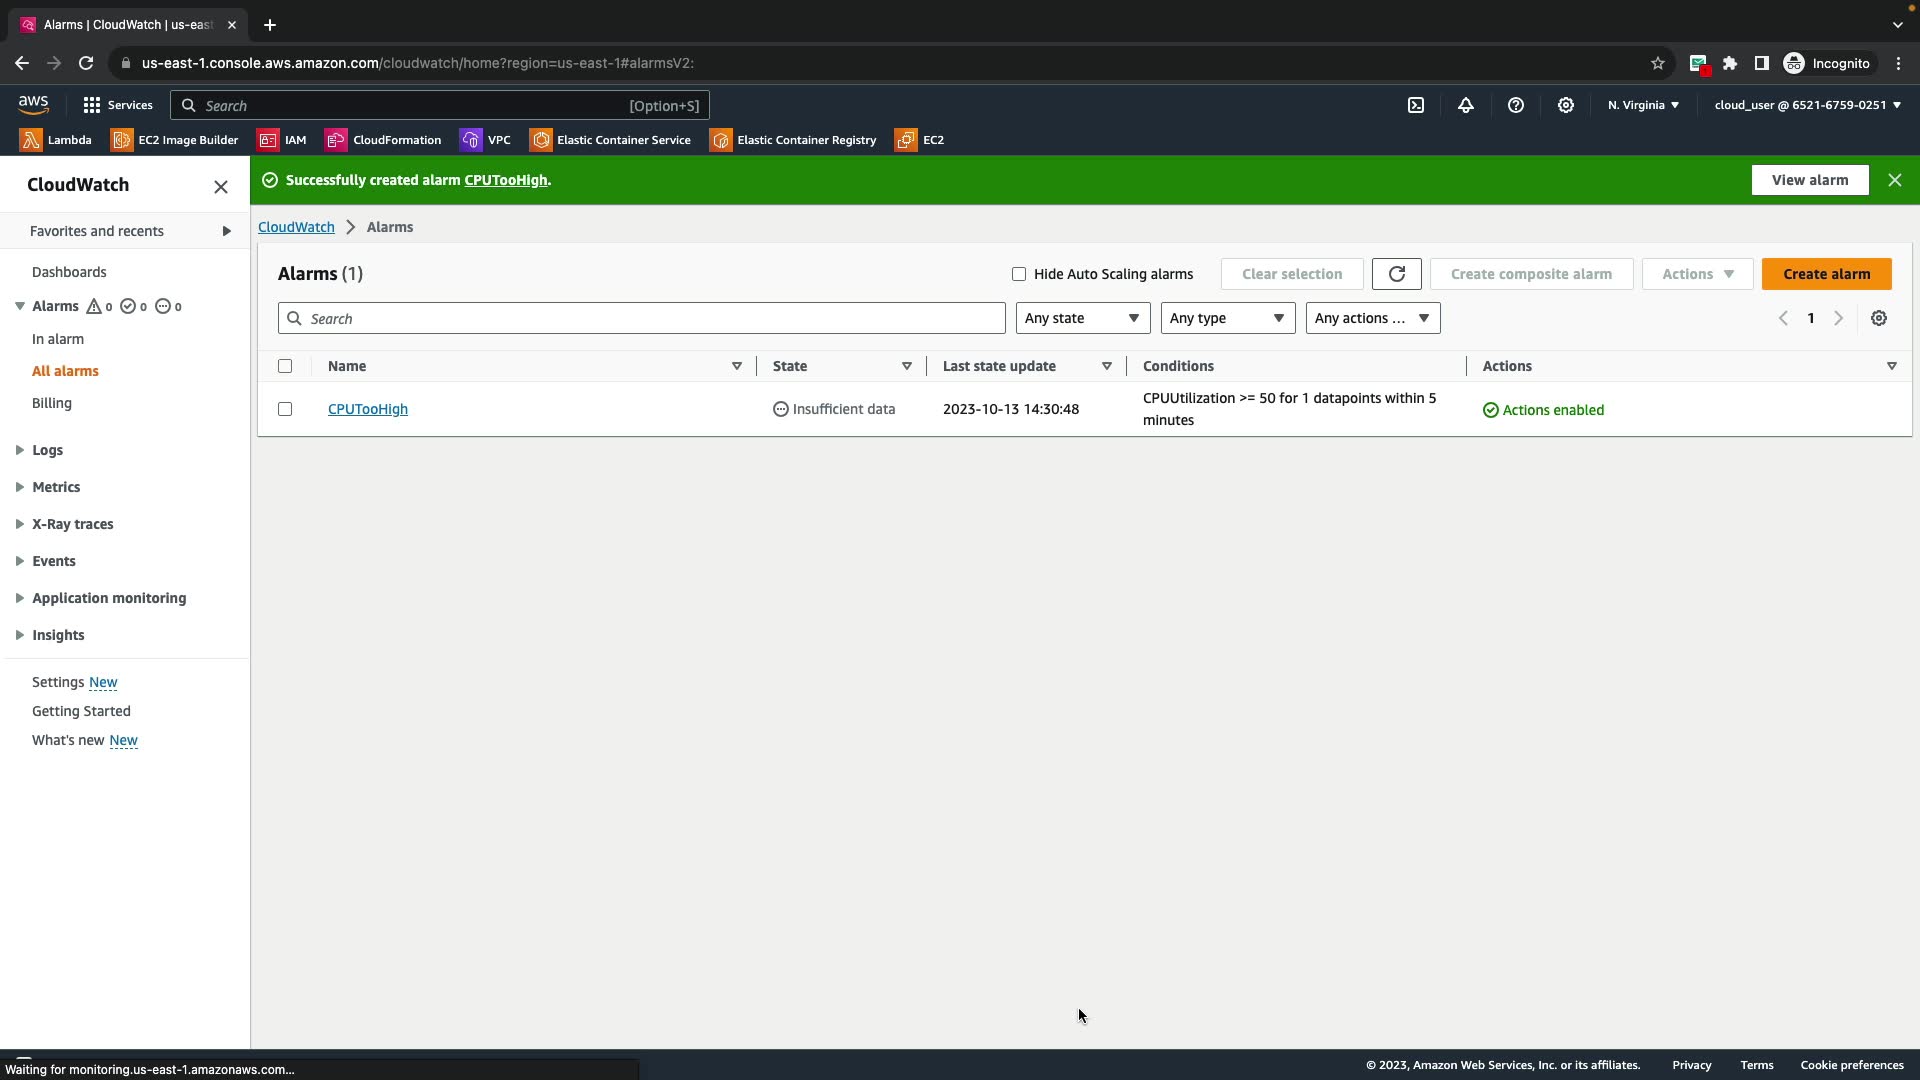Open the Lambda bookmark shortcut
The width and height of the screenshot is (1920, 1080).
(56, 140)
